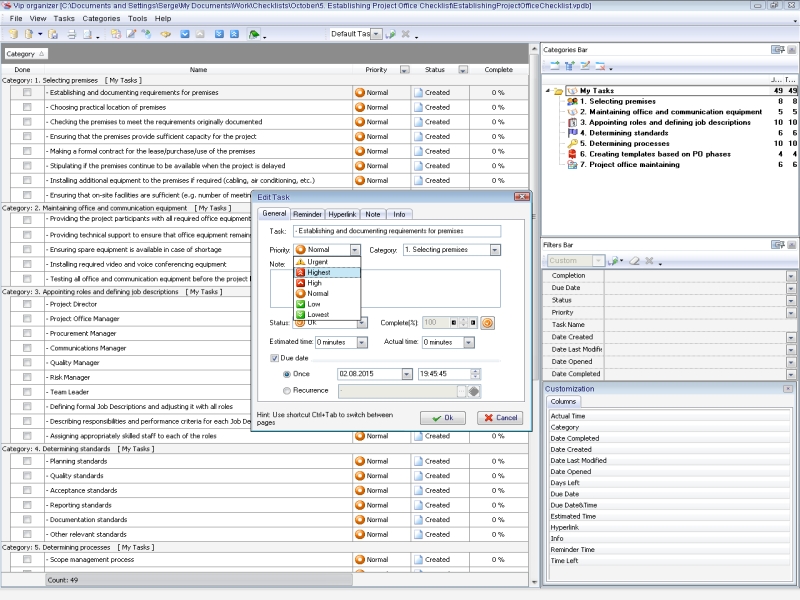Open the Categories menu

[101, 18]
